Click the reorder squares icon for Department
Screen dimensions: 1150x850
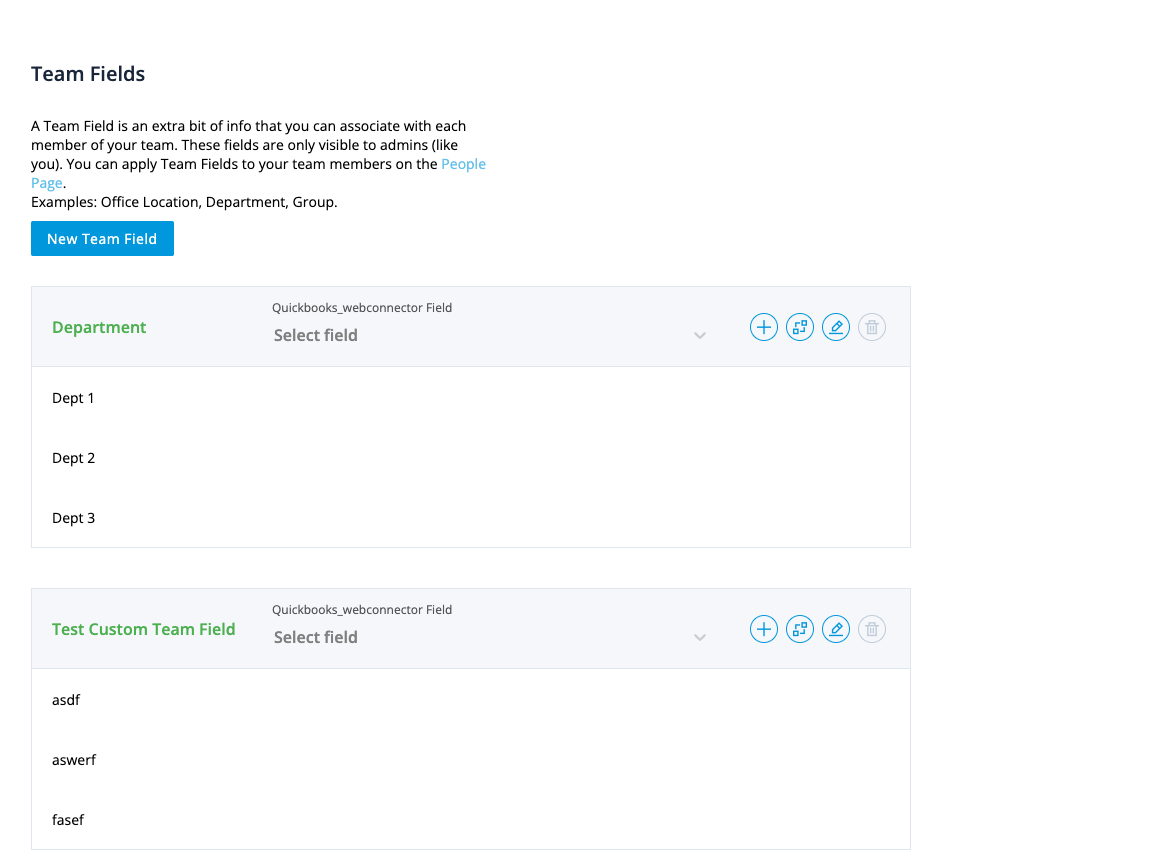tap(800, 327)
